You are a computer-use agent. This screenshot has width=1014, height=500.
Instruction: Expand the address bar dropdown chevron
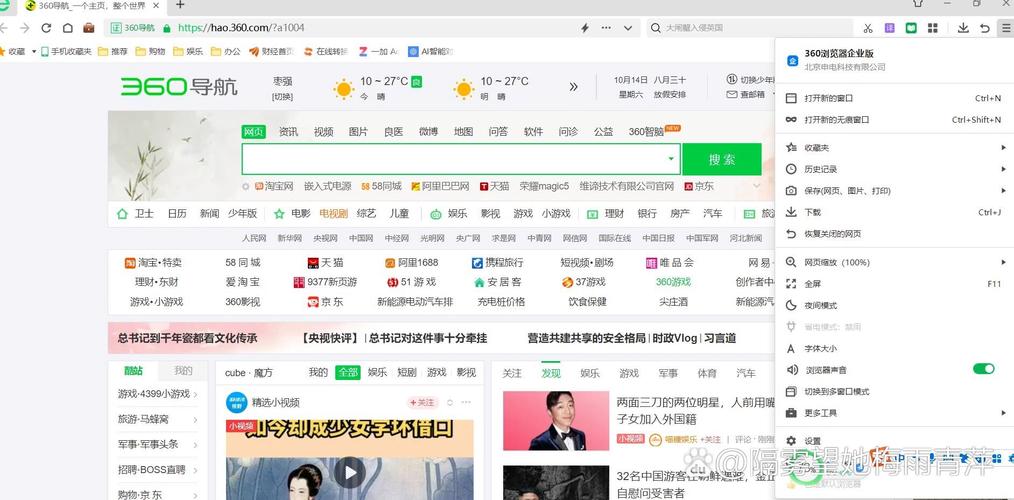click(627, 28)
